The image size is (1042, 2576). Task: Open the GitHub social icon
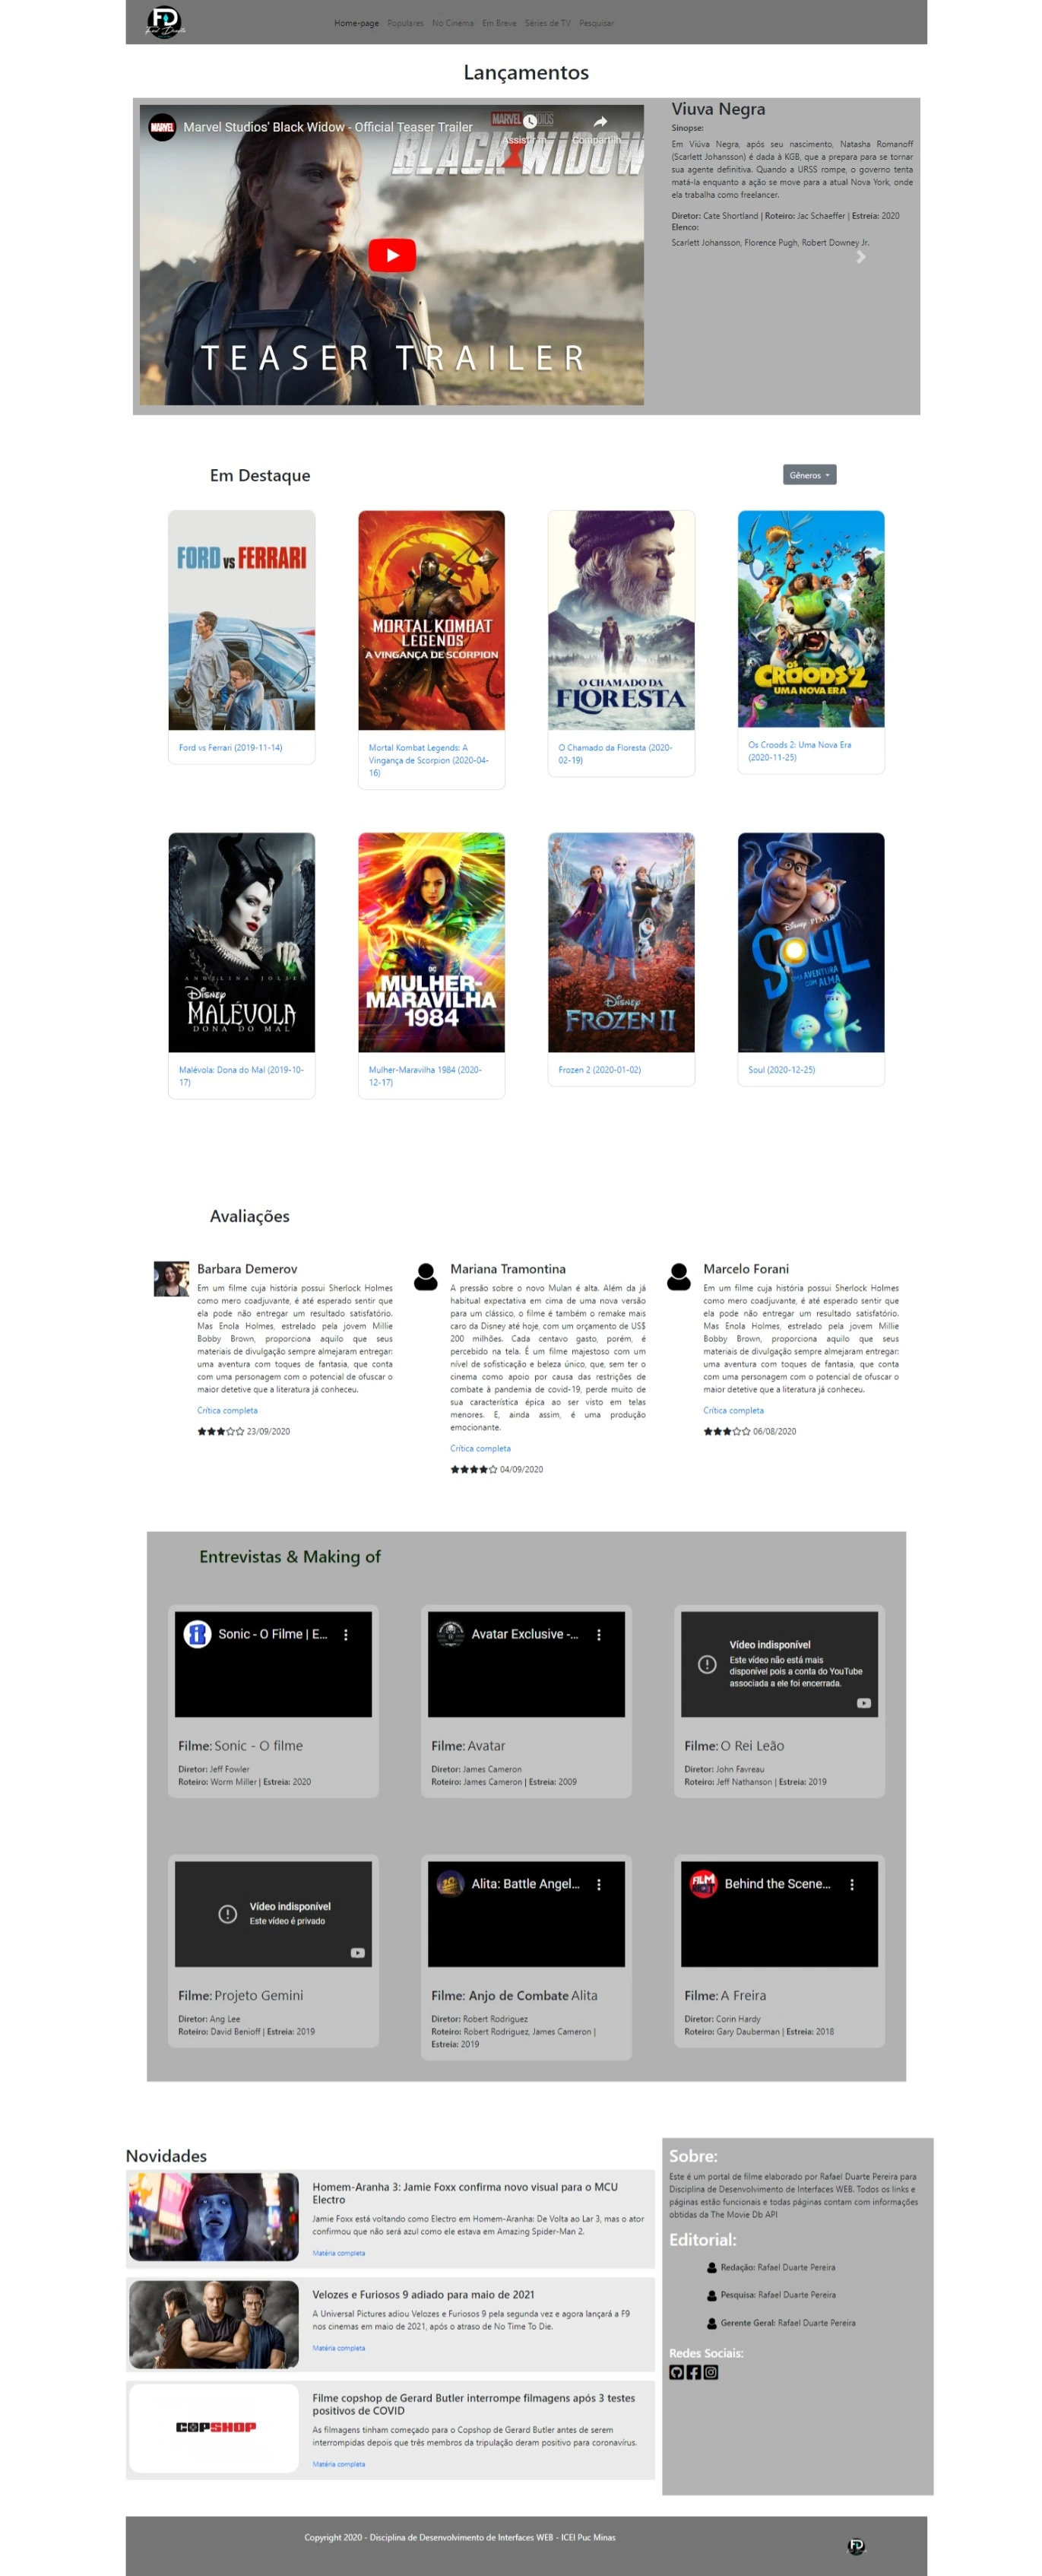676,2372
